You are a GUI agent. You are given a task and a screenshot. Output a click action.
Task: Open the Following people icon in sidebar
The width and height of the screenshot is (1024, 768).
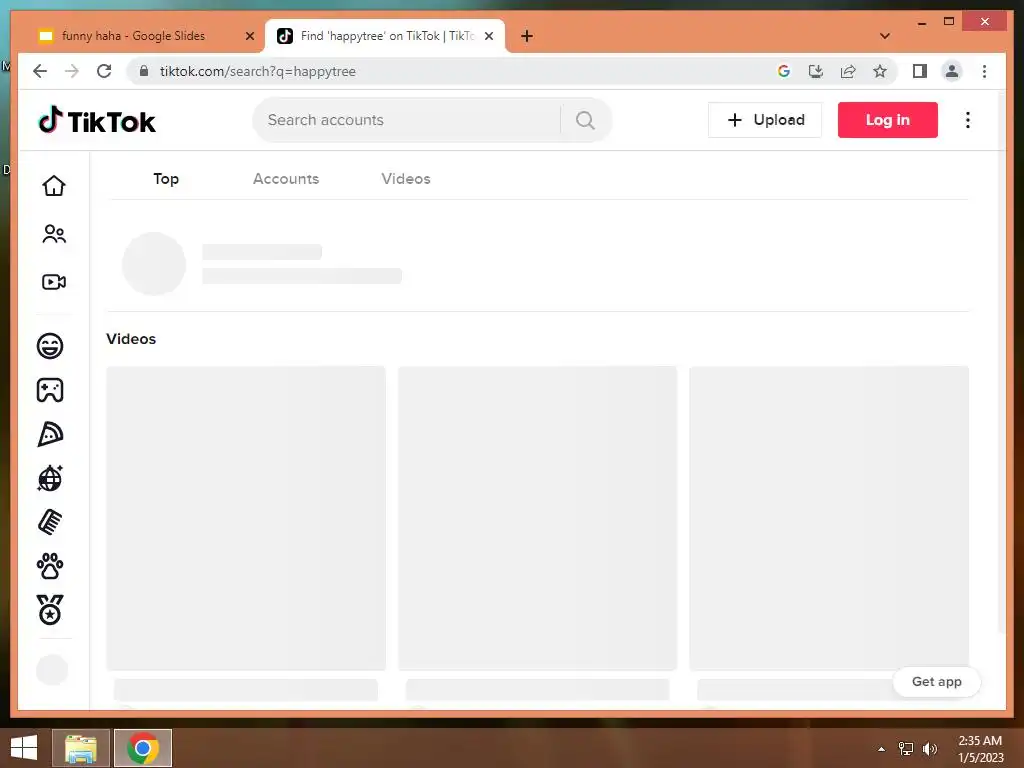pos(54,234)
